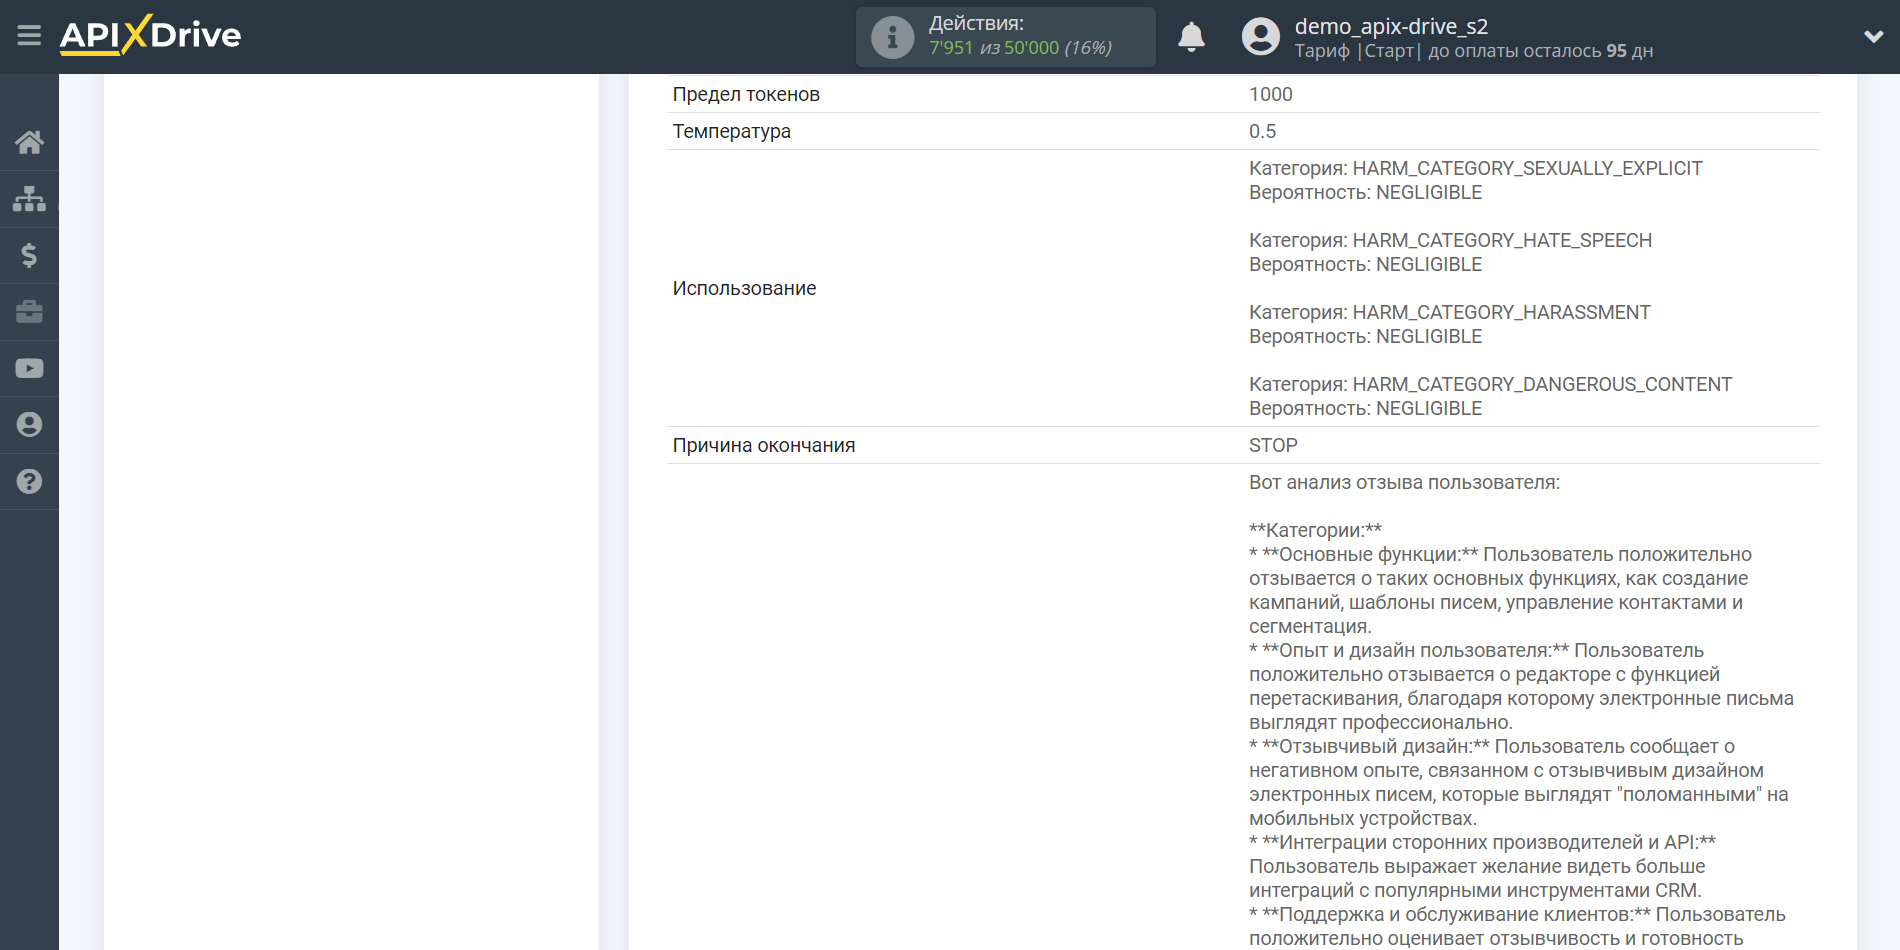This screenshot has height=950, width=1900.
Task: Open profile icon in sidebar
Action: (x=29, y=425)
